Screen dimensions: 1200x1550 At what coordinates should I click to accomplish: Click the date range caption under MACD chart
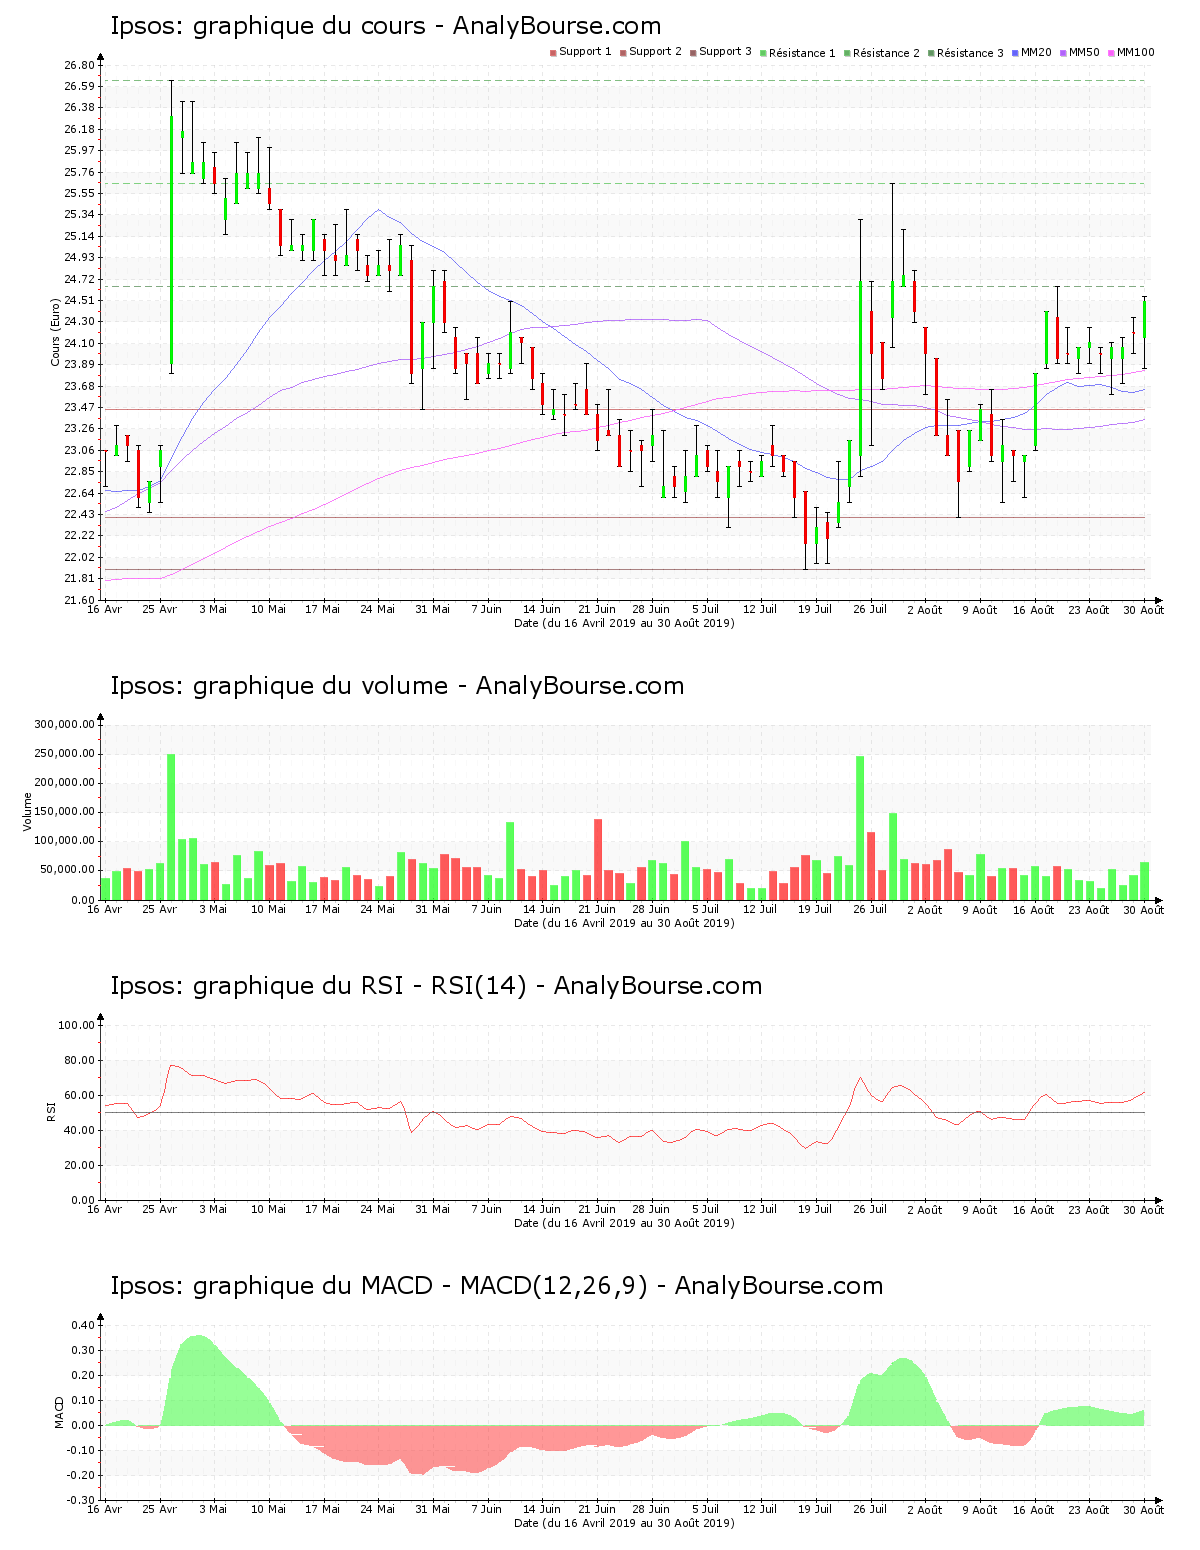pos(624,1523)
